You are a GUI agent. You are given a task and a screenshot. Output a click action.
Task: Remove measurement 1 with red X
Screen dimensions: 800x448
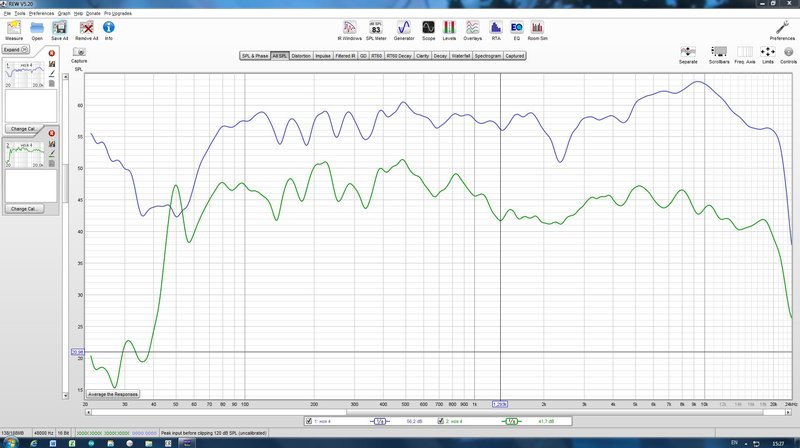click(52, 53)
